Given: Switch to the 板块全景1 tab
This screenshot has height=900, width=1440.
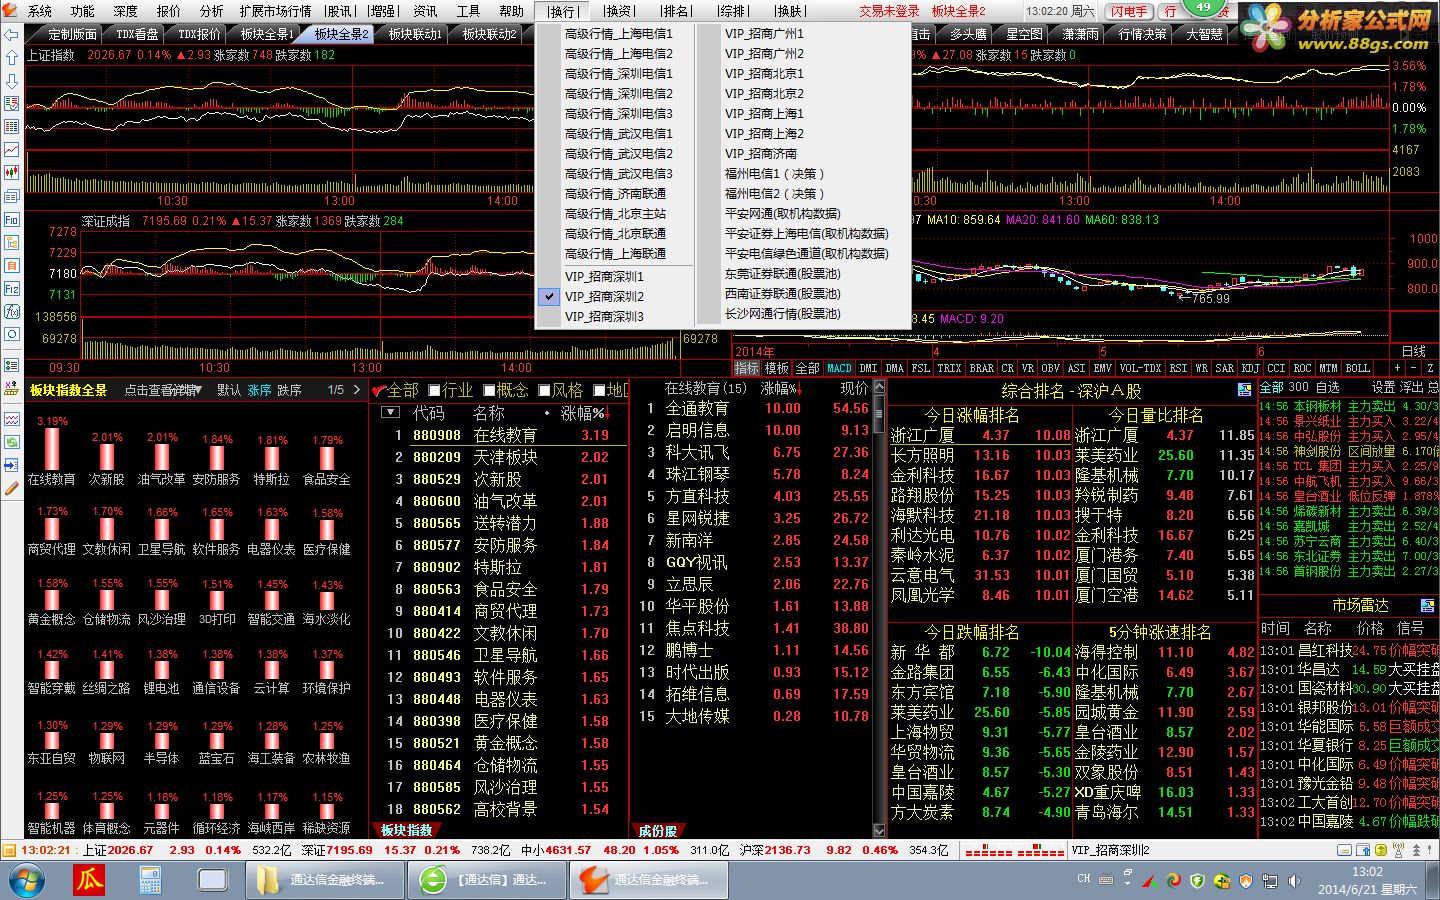Looking at the screenshot, I should 267,34.
